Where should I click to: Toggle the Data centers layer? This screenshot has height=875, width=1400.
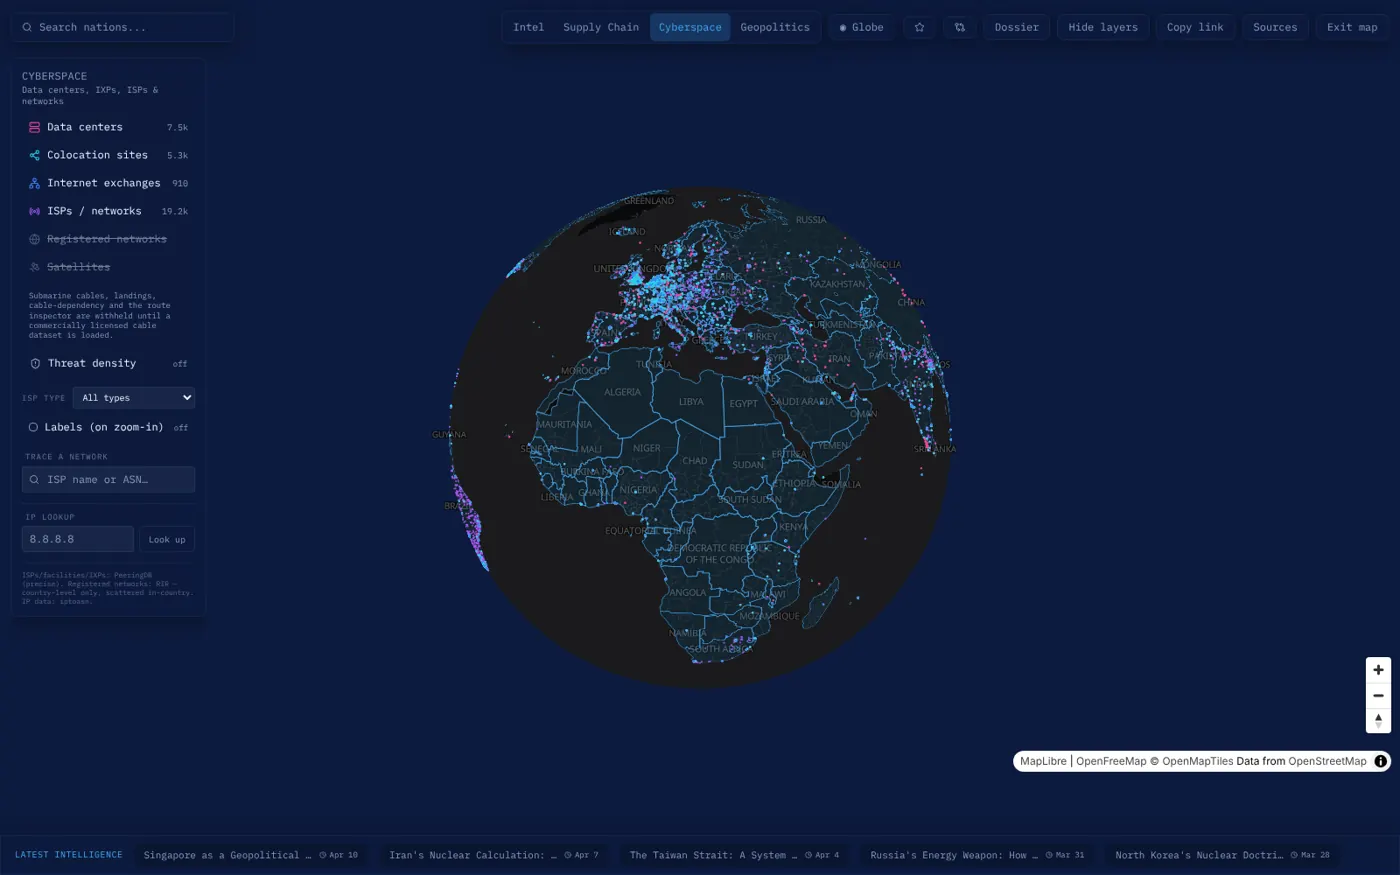click(108, 127)
